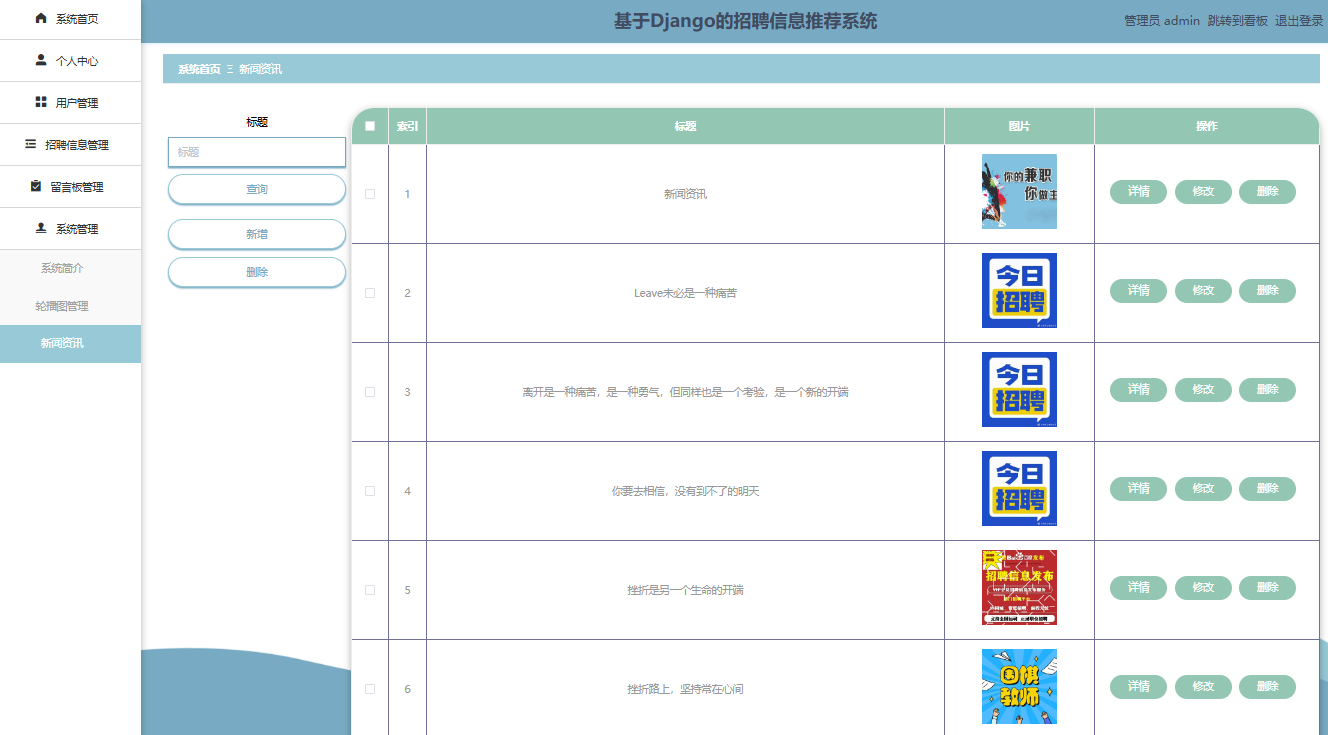Image resolution: width=1328 pixels, height=735 pixels.
Task: Click the 索引 column header
Action: click(x=407, y=126)
